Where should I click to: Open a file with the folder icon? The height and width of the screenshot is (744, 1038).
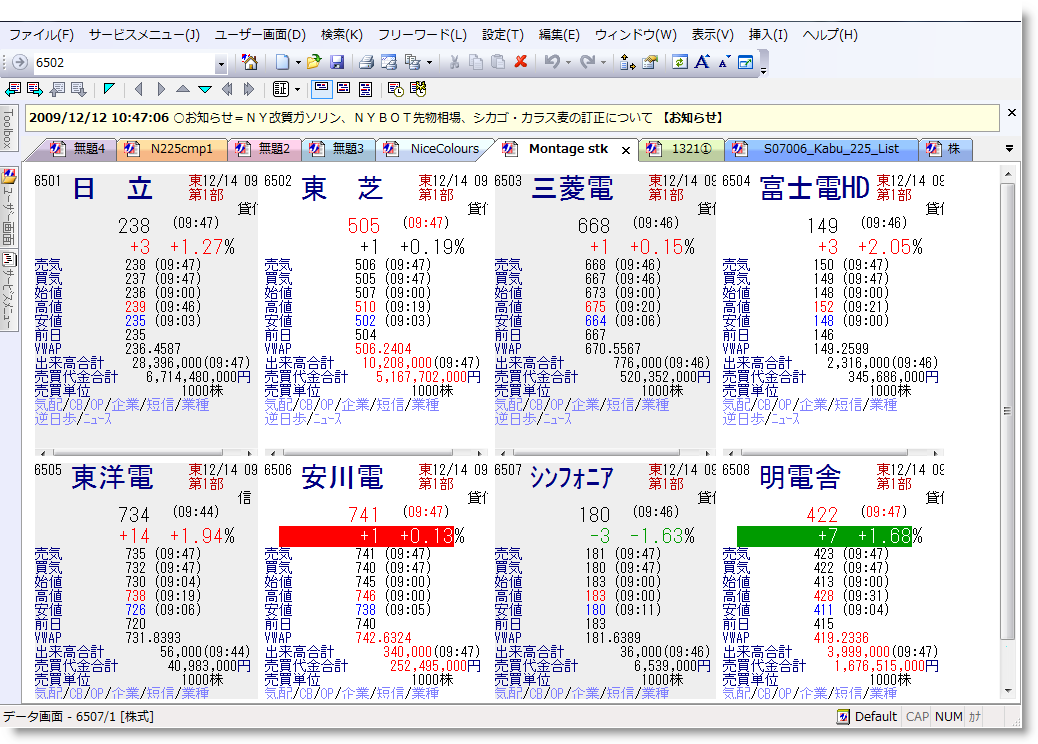coord(314,62)
